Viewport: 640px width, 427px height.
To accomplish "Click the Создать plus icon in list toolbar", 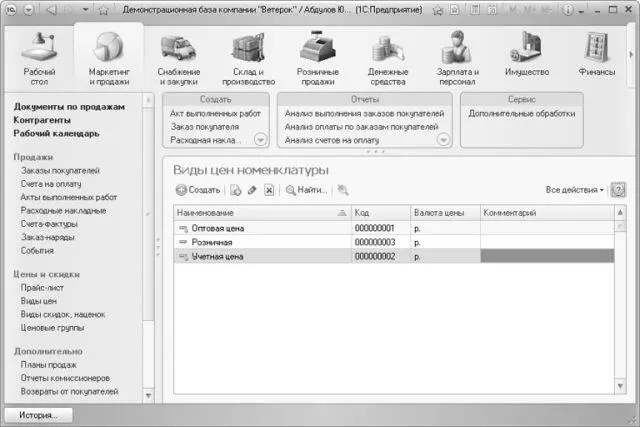I will (x=181, y=190).
